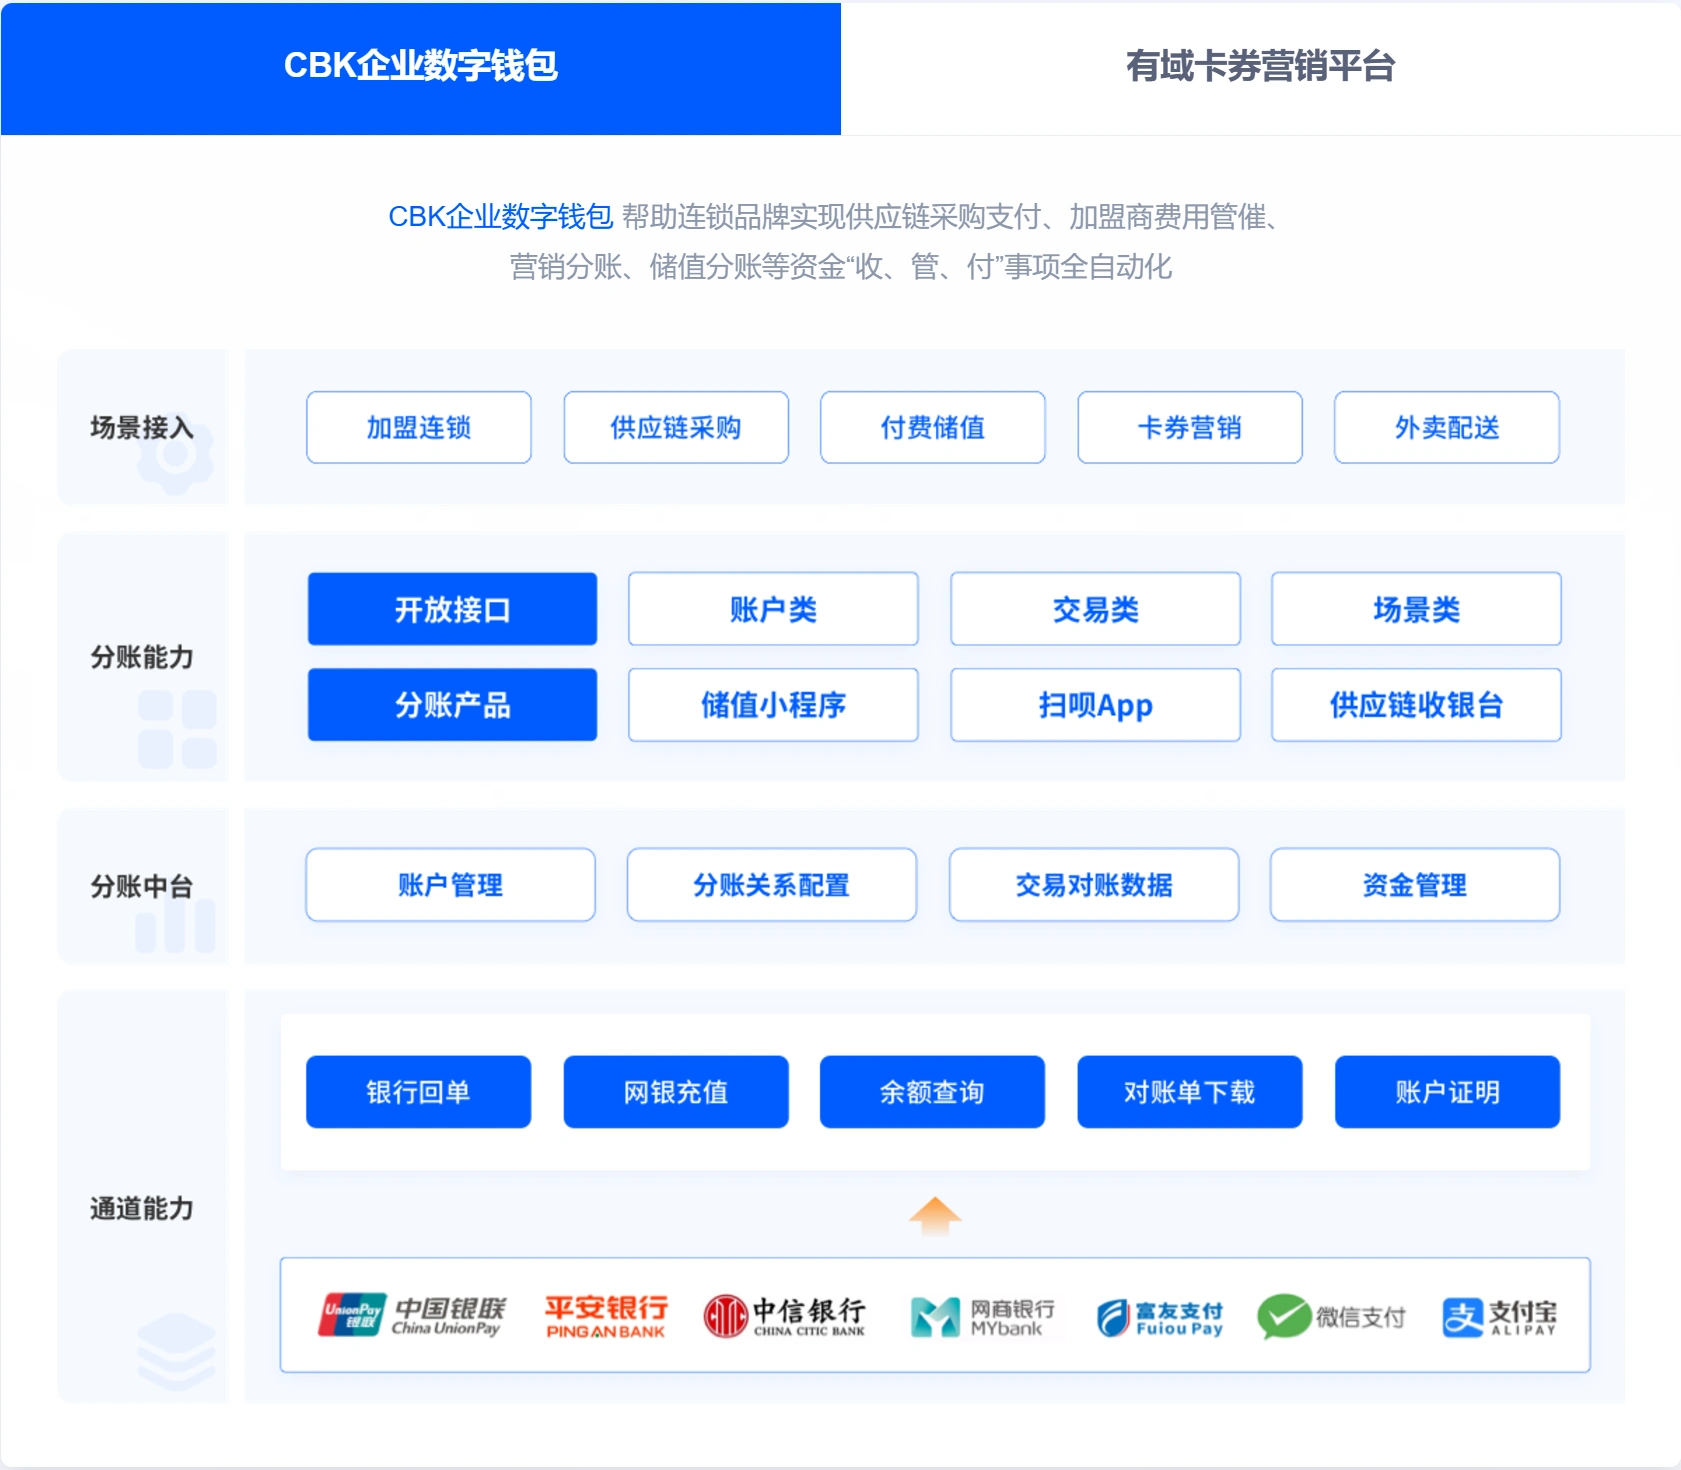Viewport: 1681px width, 1470px height.
Task: Select 卡券营销 scenario
Action: [x=1190, y=427]
